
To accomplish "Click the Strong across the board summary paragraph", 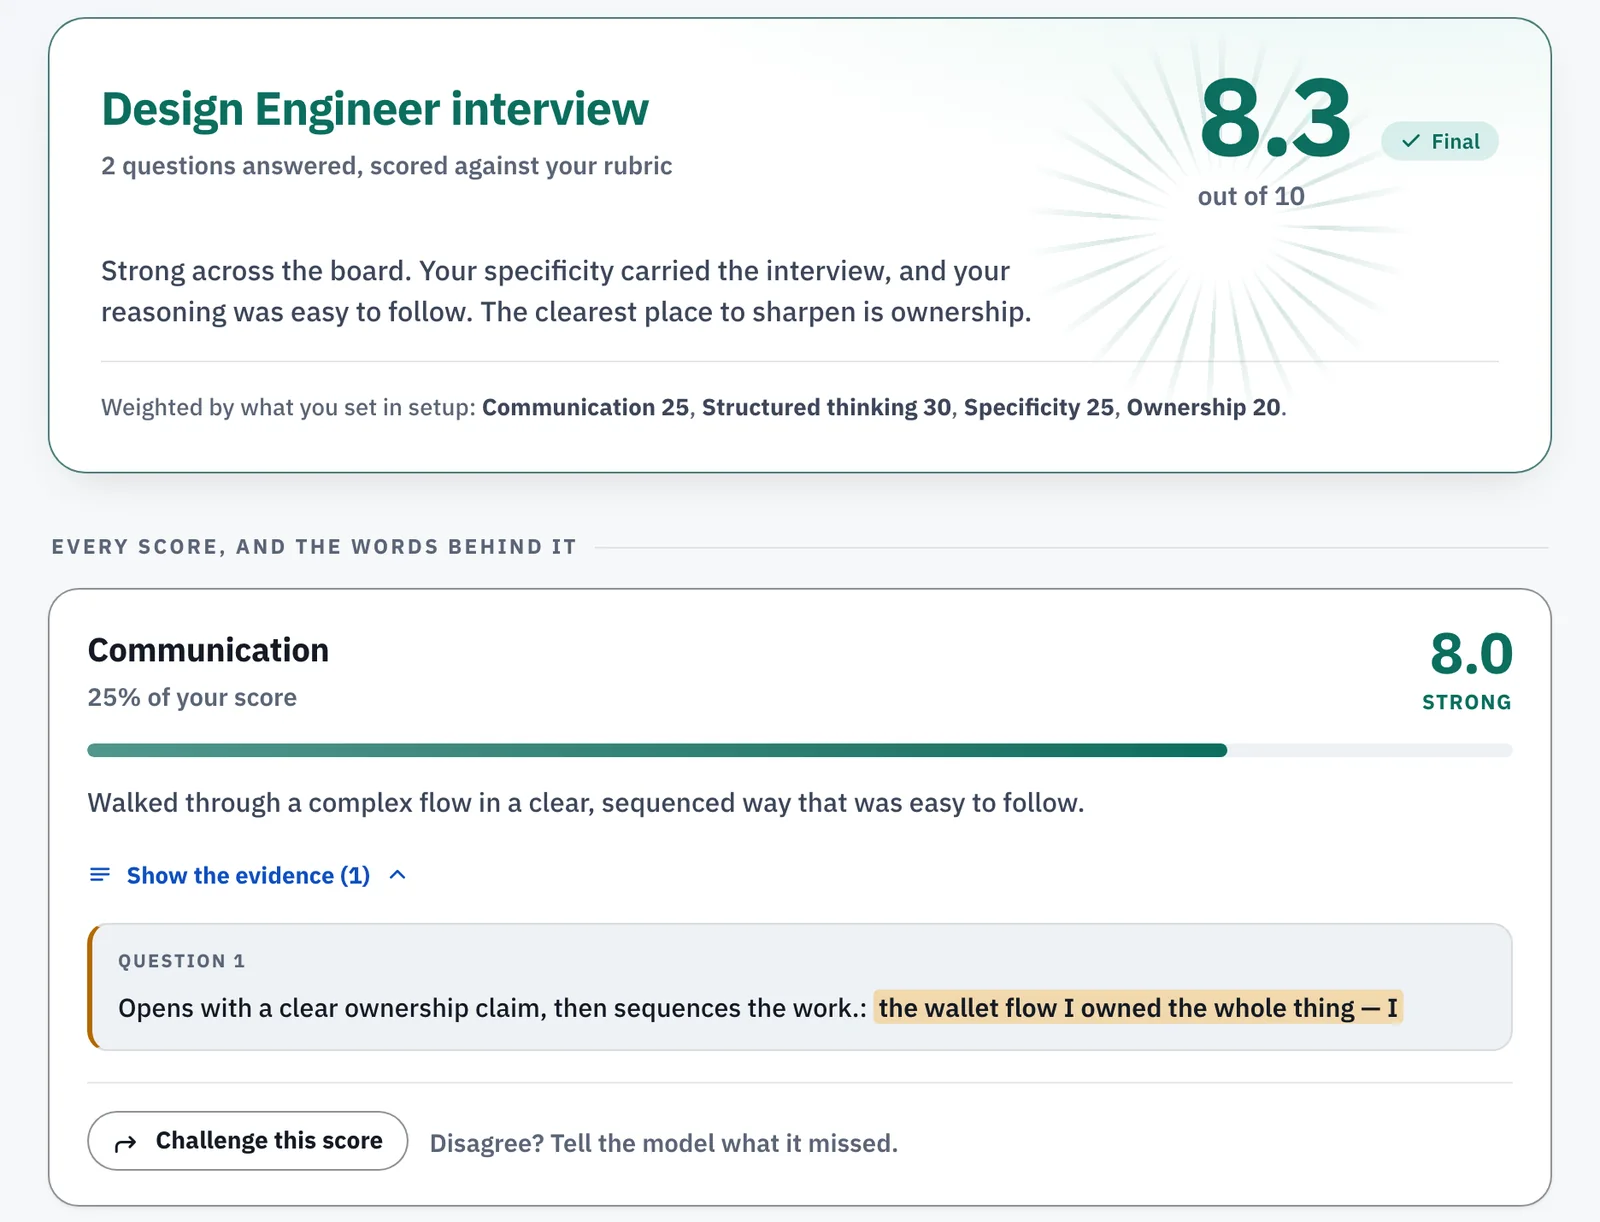I will (x=566, y=291).
